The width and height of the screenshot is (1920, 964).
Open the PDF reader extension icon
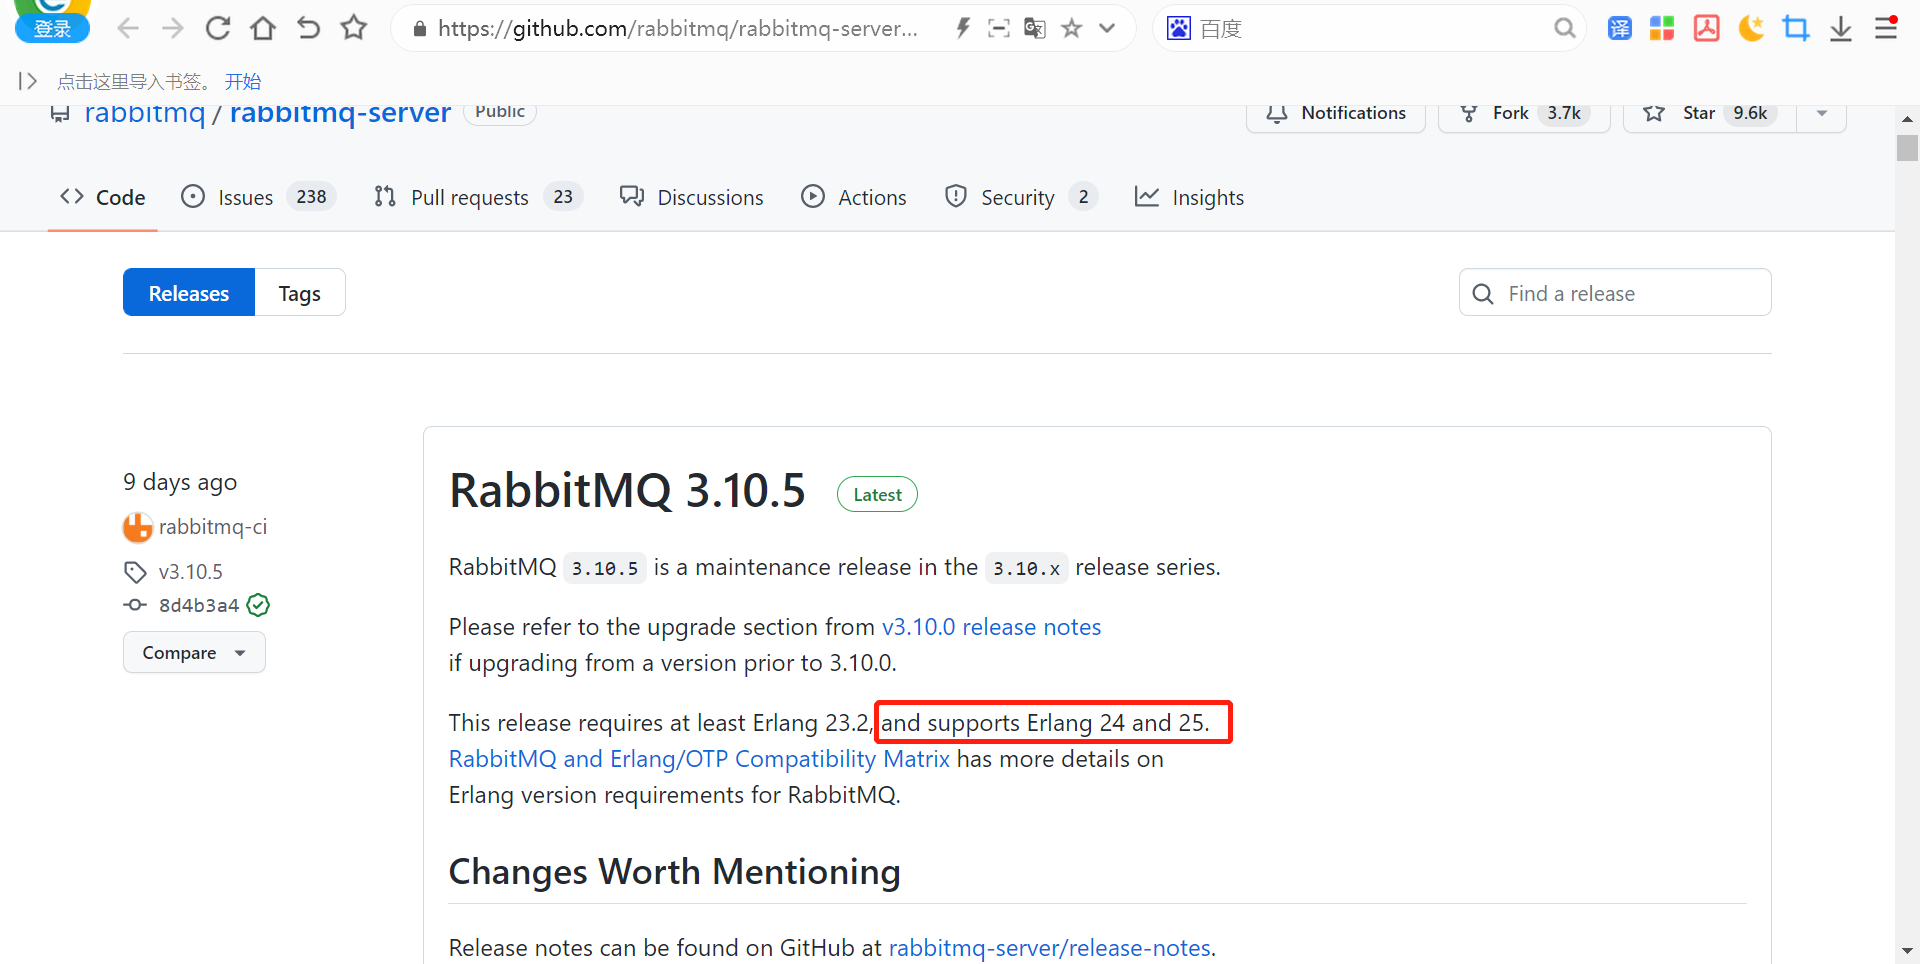tap(1706, 28)
